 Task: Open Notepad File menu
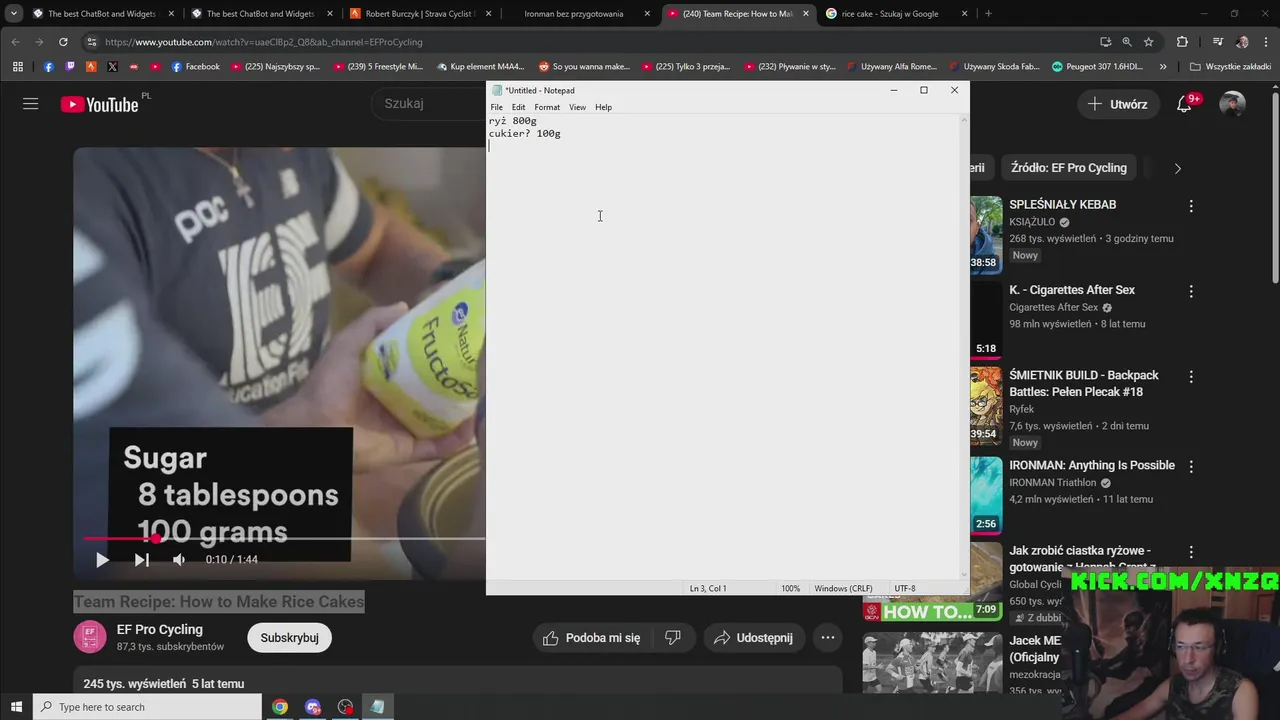coord(496,107)
